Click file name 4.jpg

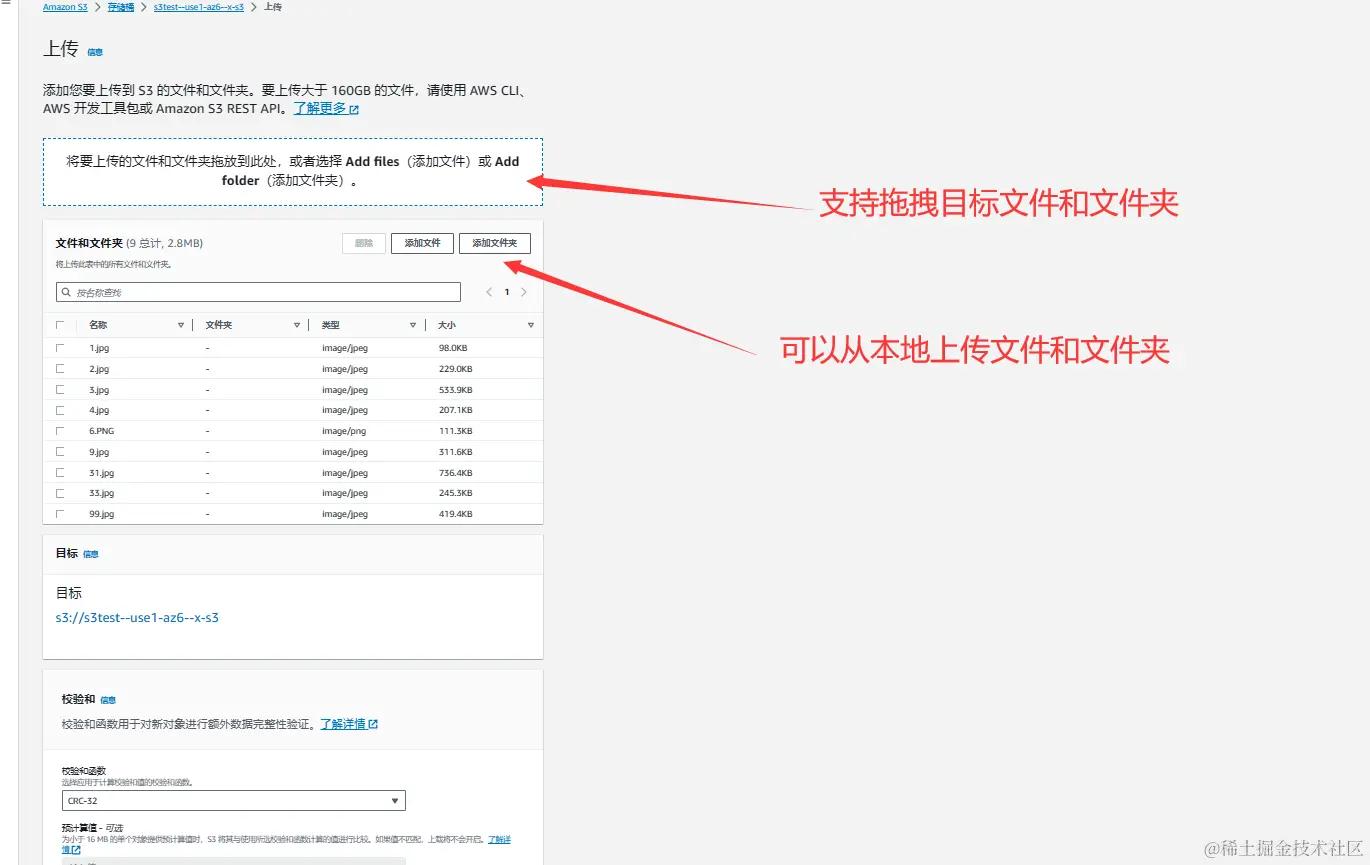[98, 410]
